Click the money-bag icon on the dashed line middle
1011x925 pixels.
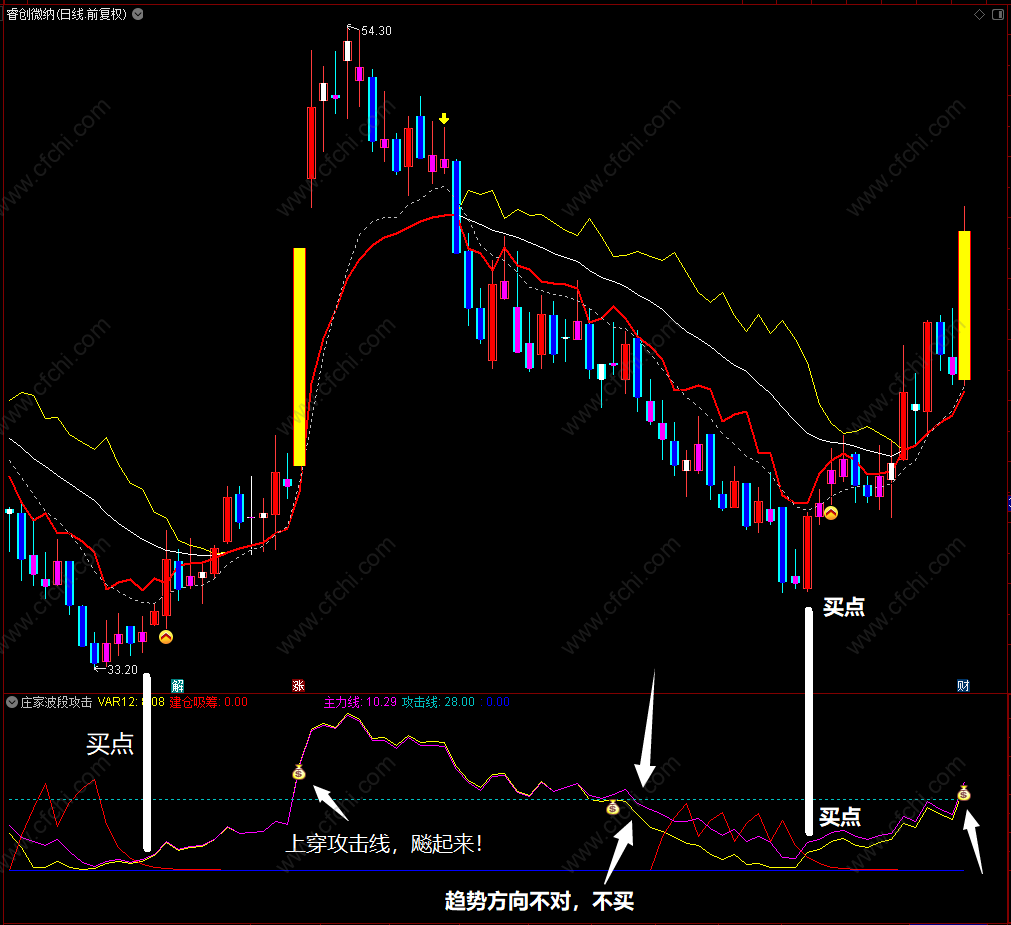click(x=613, y=806)
